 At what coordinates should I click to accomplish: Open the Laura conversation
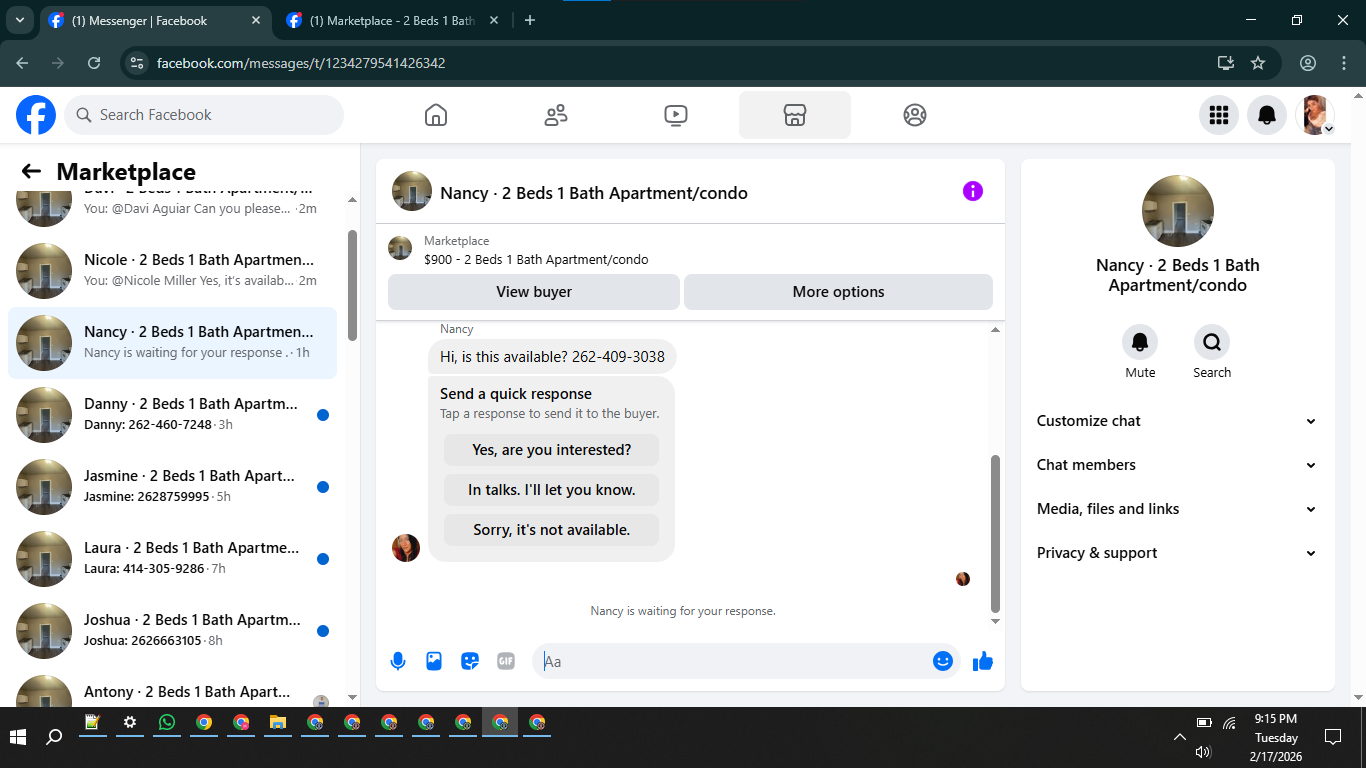172,558
